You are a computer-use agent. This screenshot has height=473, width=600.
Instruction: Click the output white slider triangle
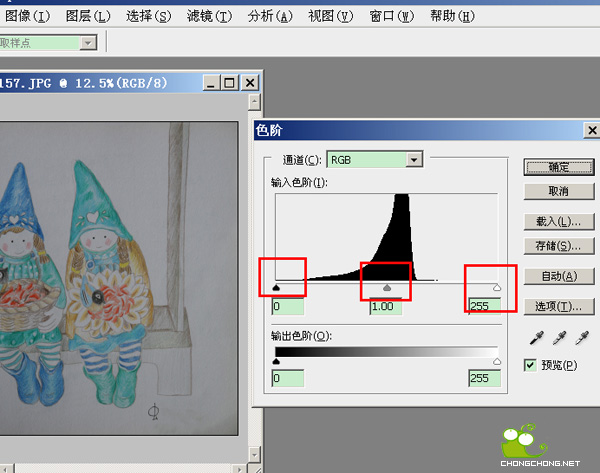(x=497, y=361)
